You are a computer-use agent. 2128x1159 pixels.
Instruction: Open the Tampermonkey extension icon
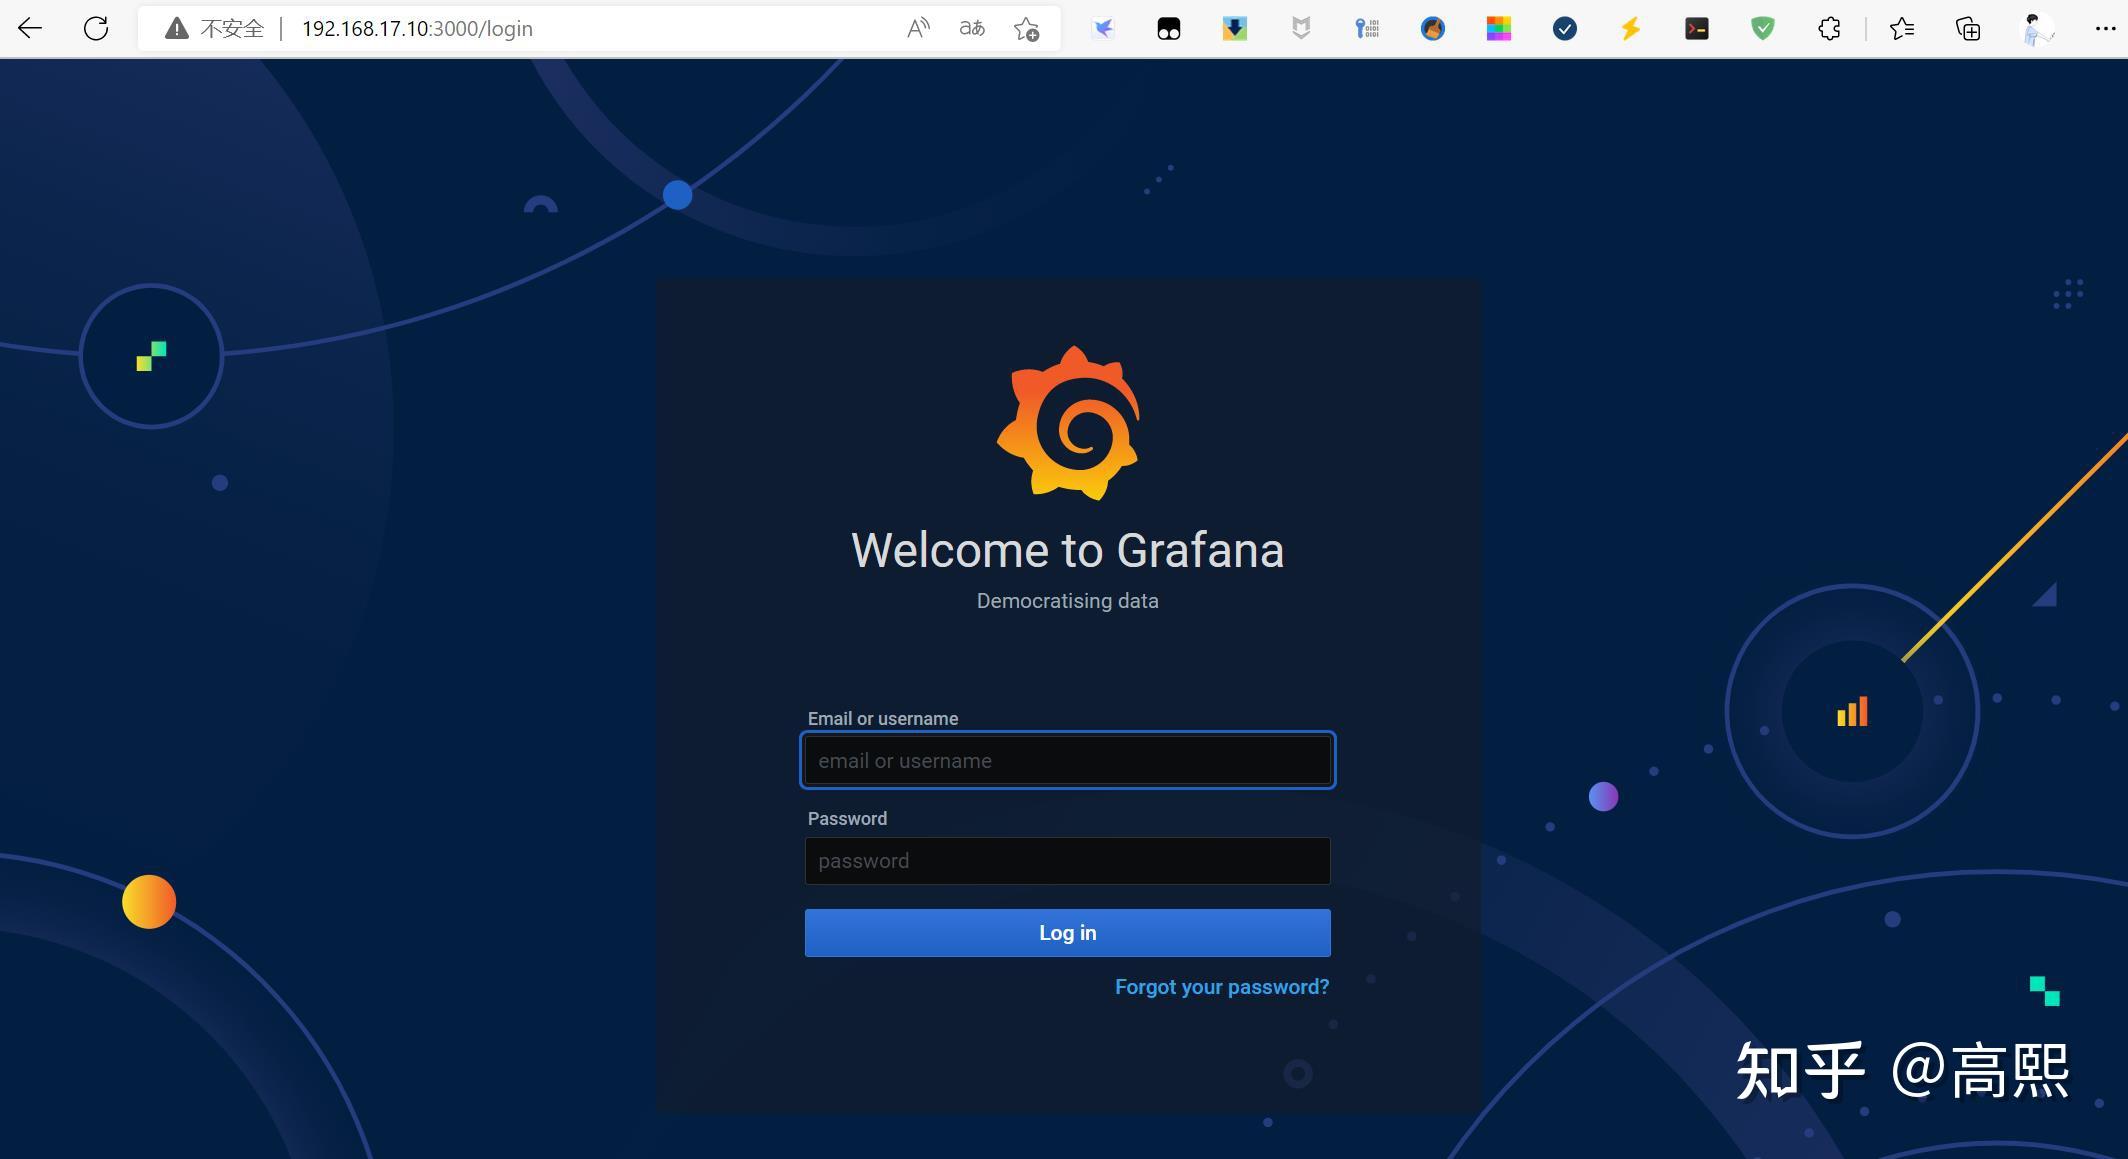point(1168,29)
